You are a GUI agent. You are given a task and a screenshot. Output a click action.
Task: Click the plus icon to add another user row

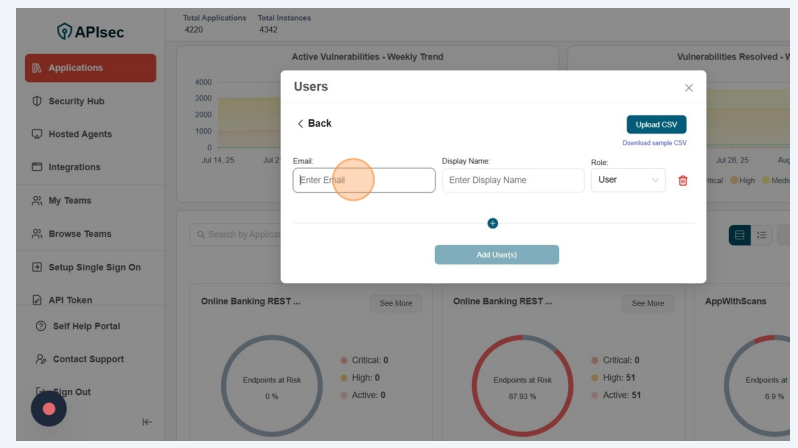[x=492, y=223]
